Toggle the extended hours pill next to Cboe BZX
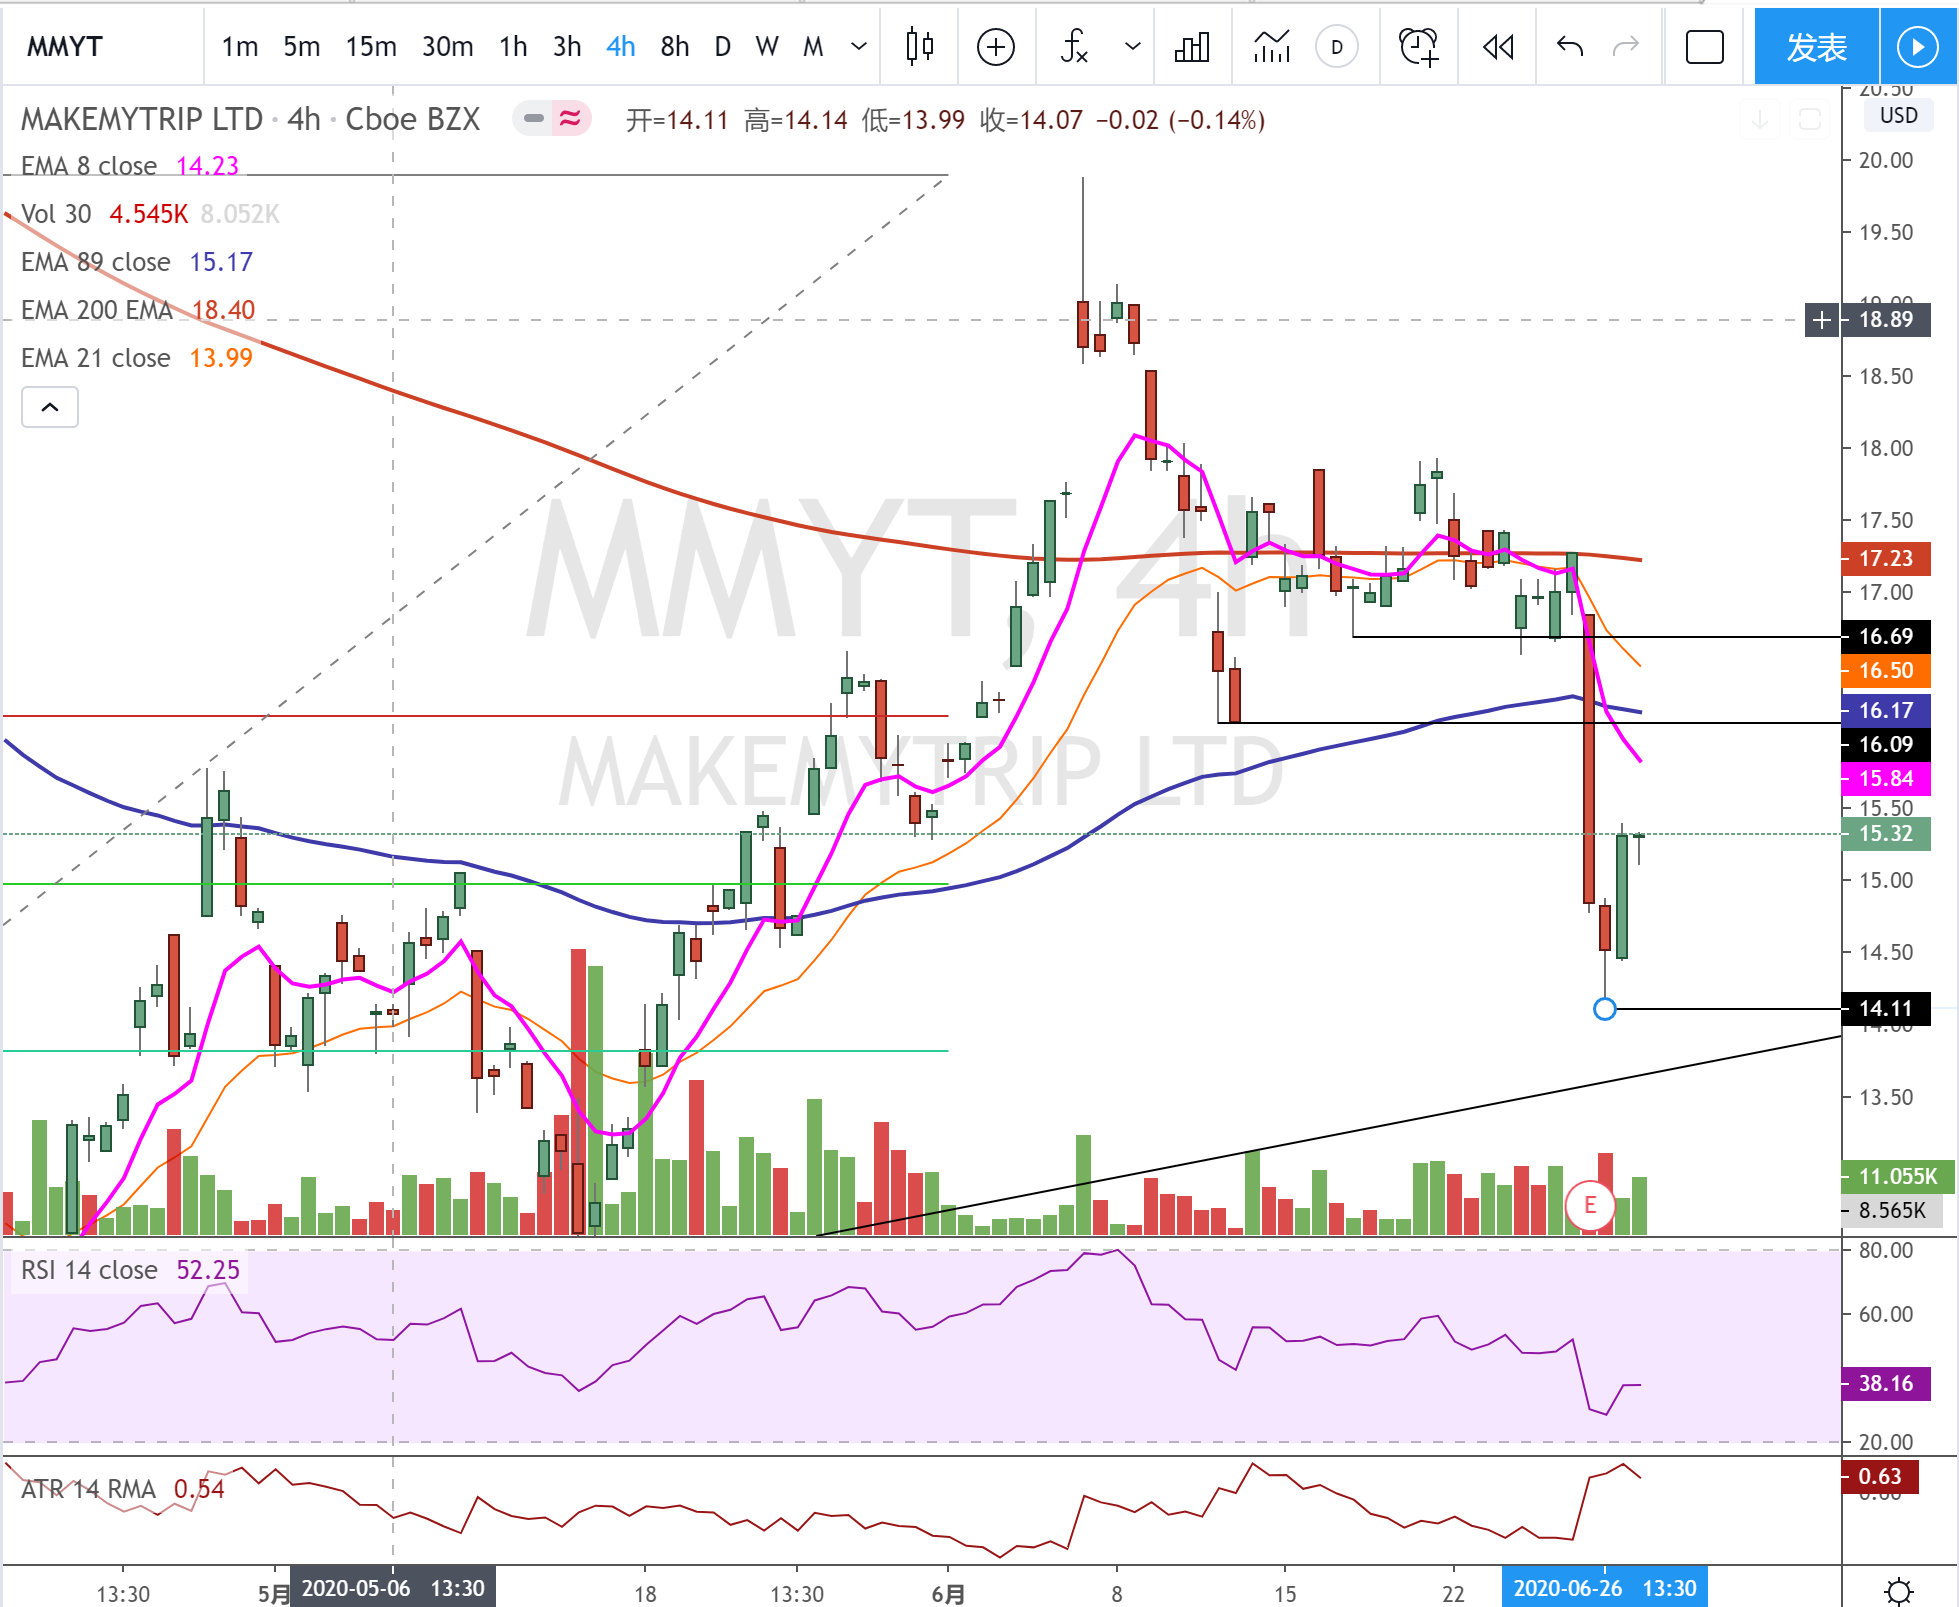This screenshot has width=1959, height=1607. point(534,119)
